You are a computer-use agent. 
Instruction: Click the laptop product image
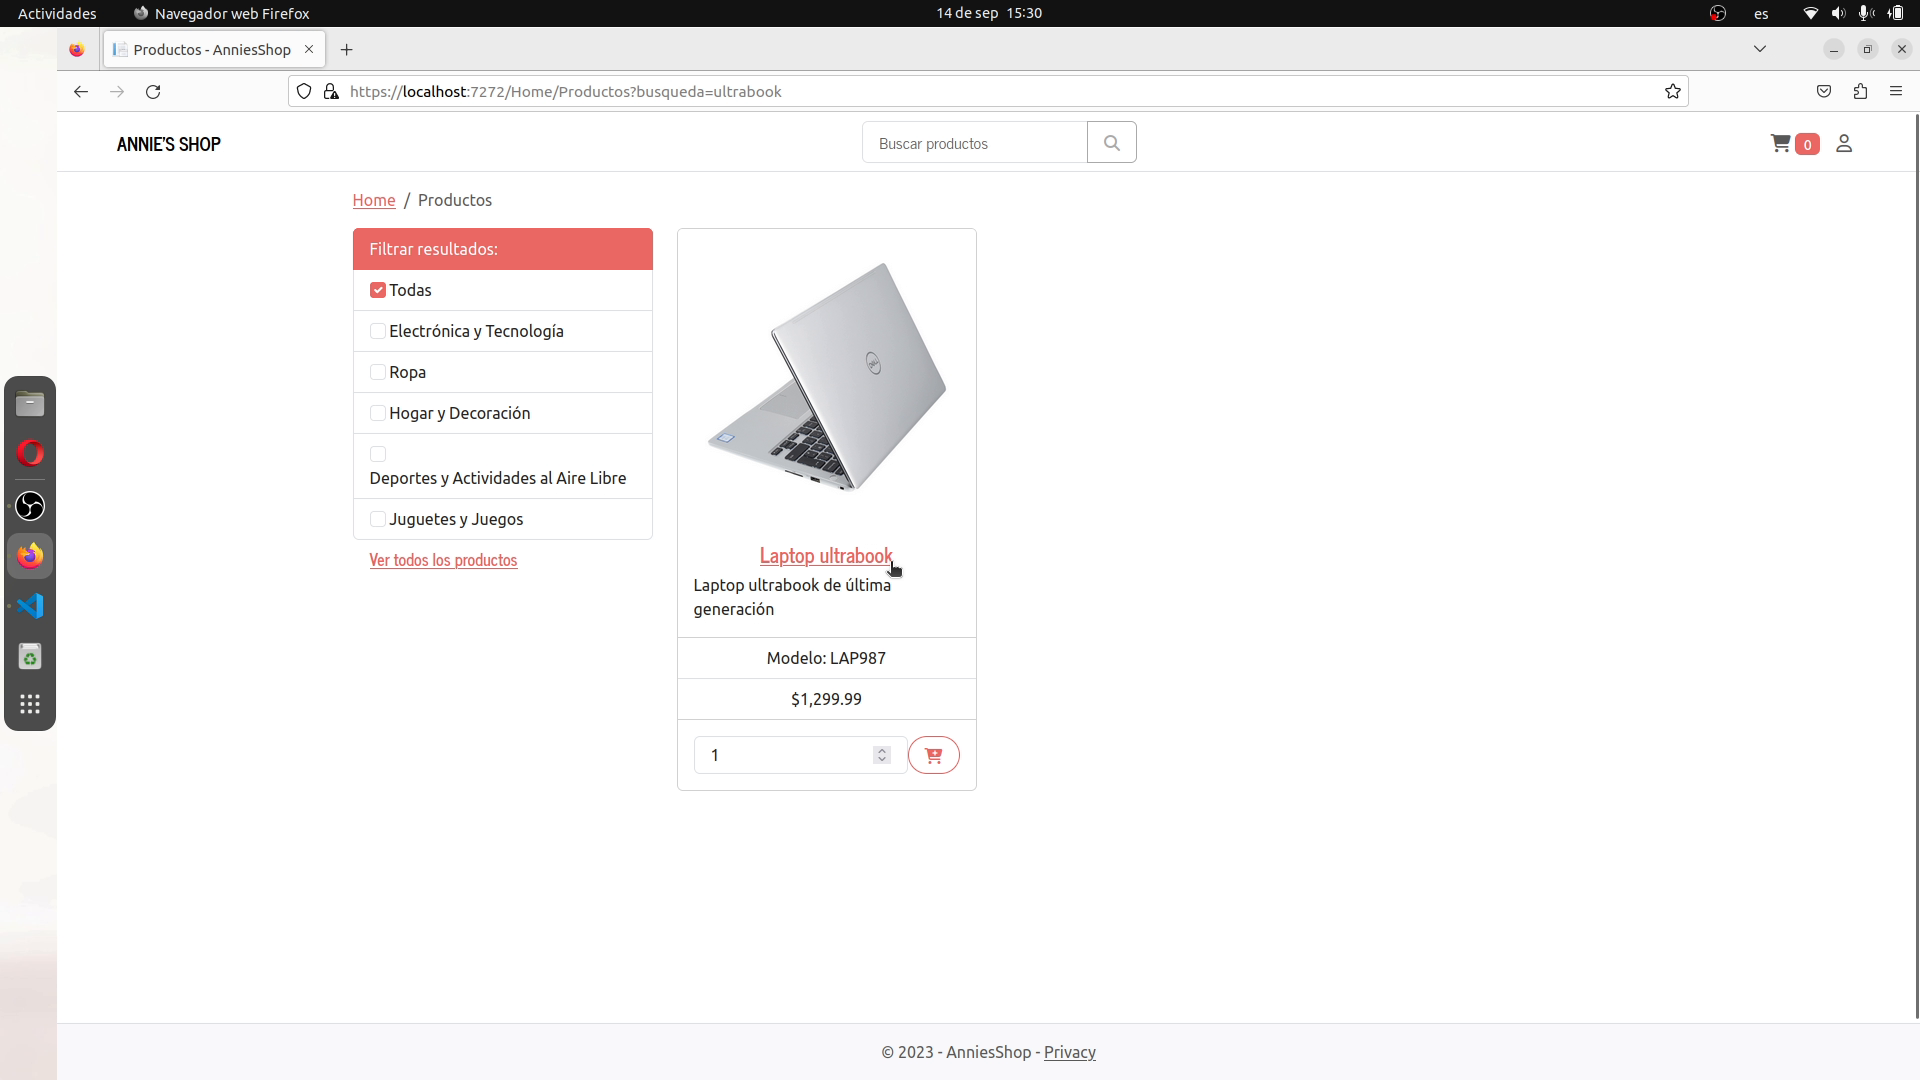827,377
